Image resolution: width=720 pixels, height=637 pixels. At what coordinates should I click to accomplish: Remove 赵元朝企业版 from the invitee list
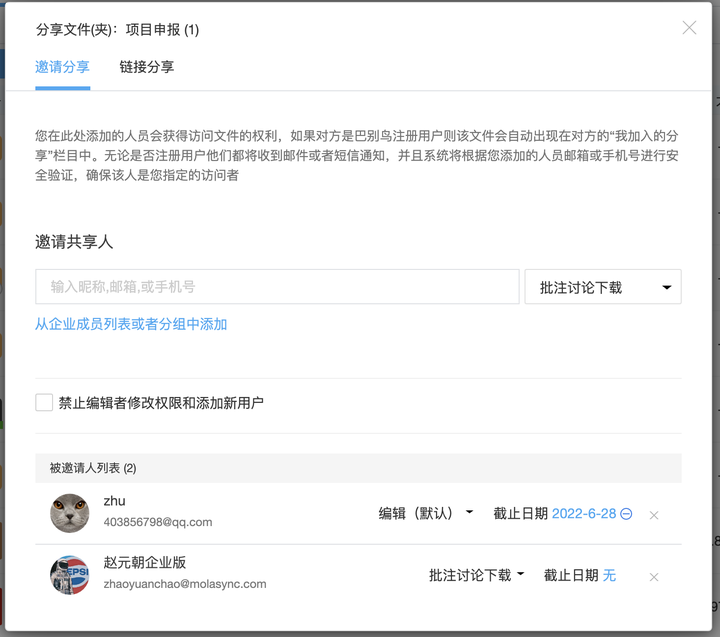[x=654, y=577]
